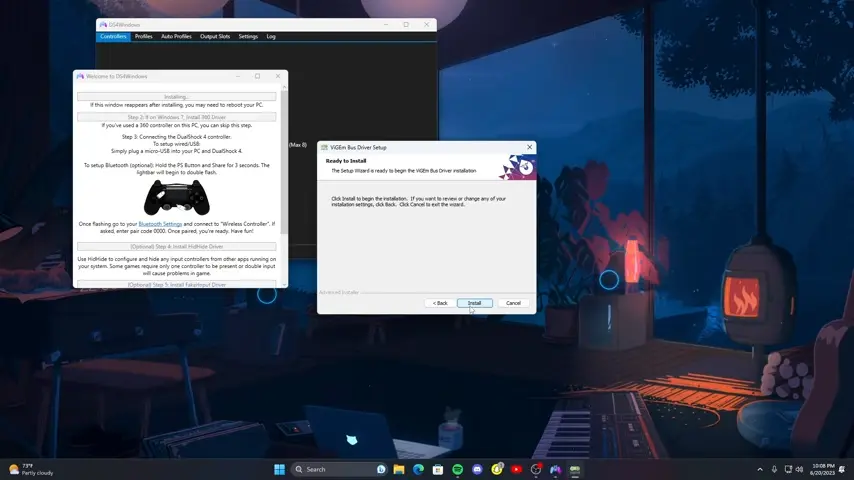Switch to the Output Slots tab

point(215,37)
